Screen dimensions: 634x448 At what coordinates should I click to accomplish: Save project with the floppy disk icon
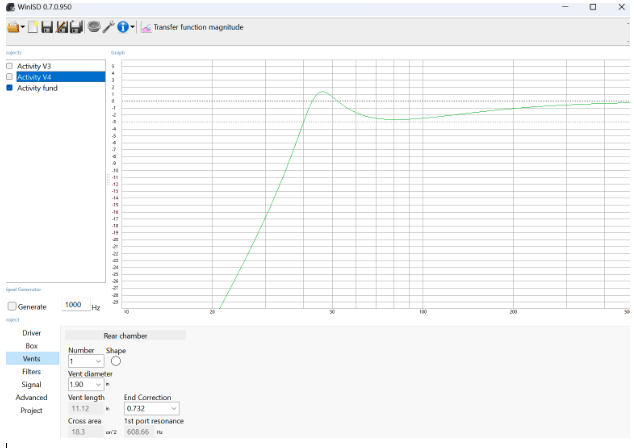click(x=47, y=27)
